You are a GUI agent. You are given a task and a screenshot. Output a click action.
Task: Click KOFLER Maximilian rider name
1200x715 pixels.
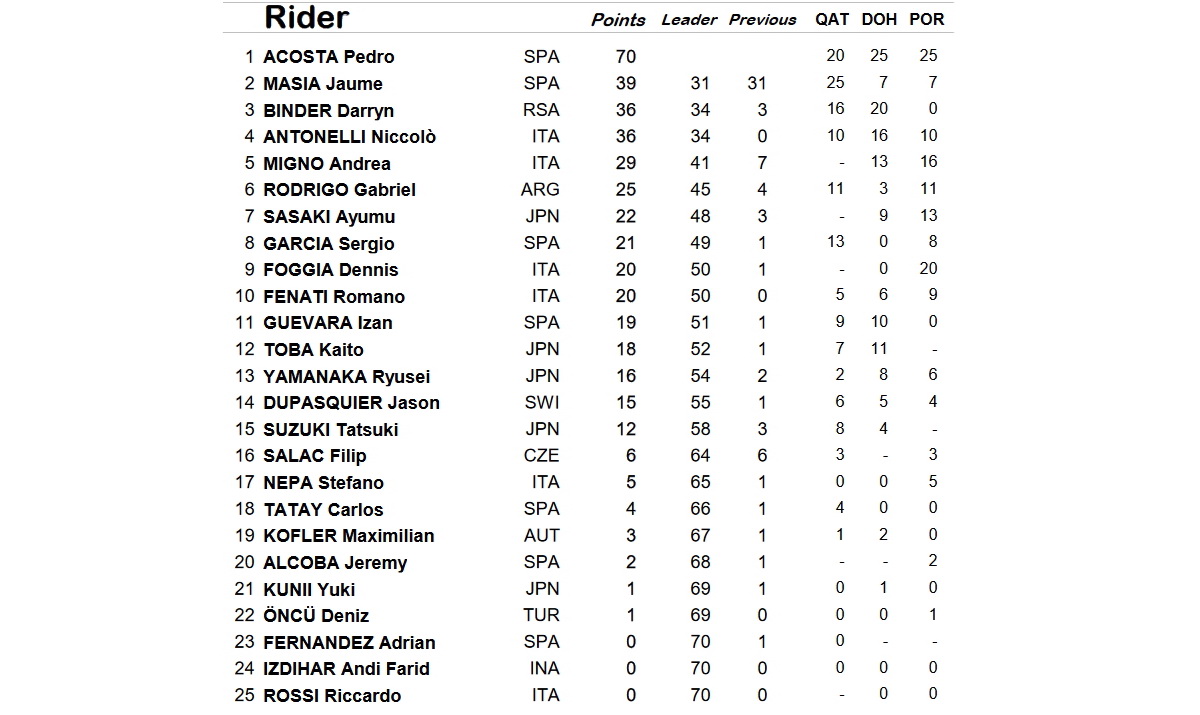click(348, 536)
